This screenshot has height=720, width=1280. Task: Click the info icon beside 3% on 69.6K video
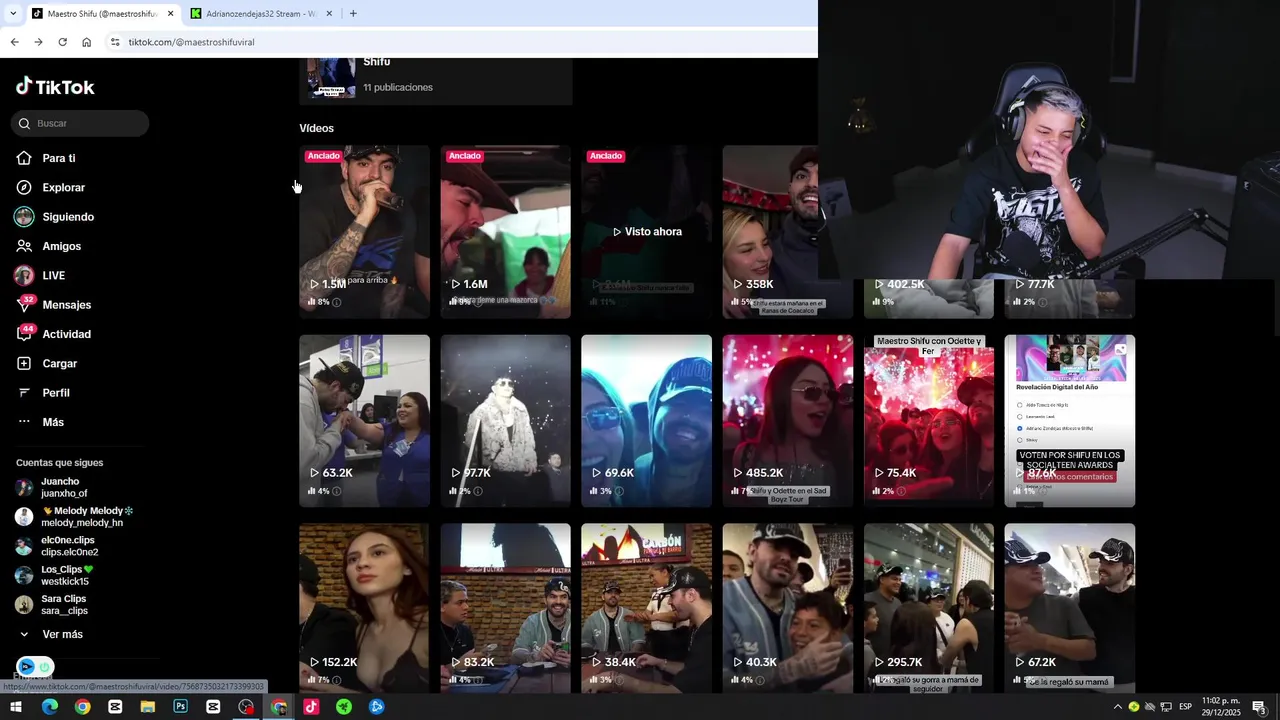pos(619,491)
